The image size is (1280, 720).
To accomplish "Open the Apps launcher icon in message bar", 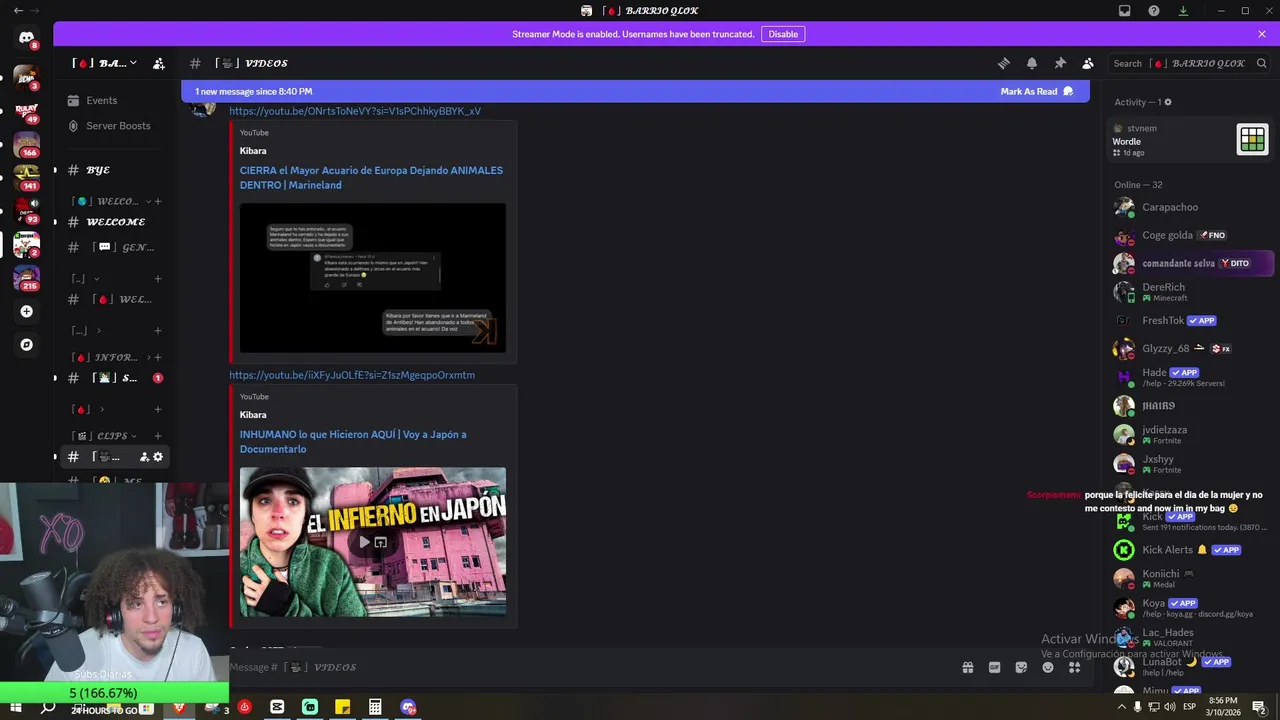I will pyautogui.click(x=1075, y=667).
